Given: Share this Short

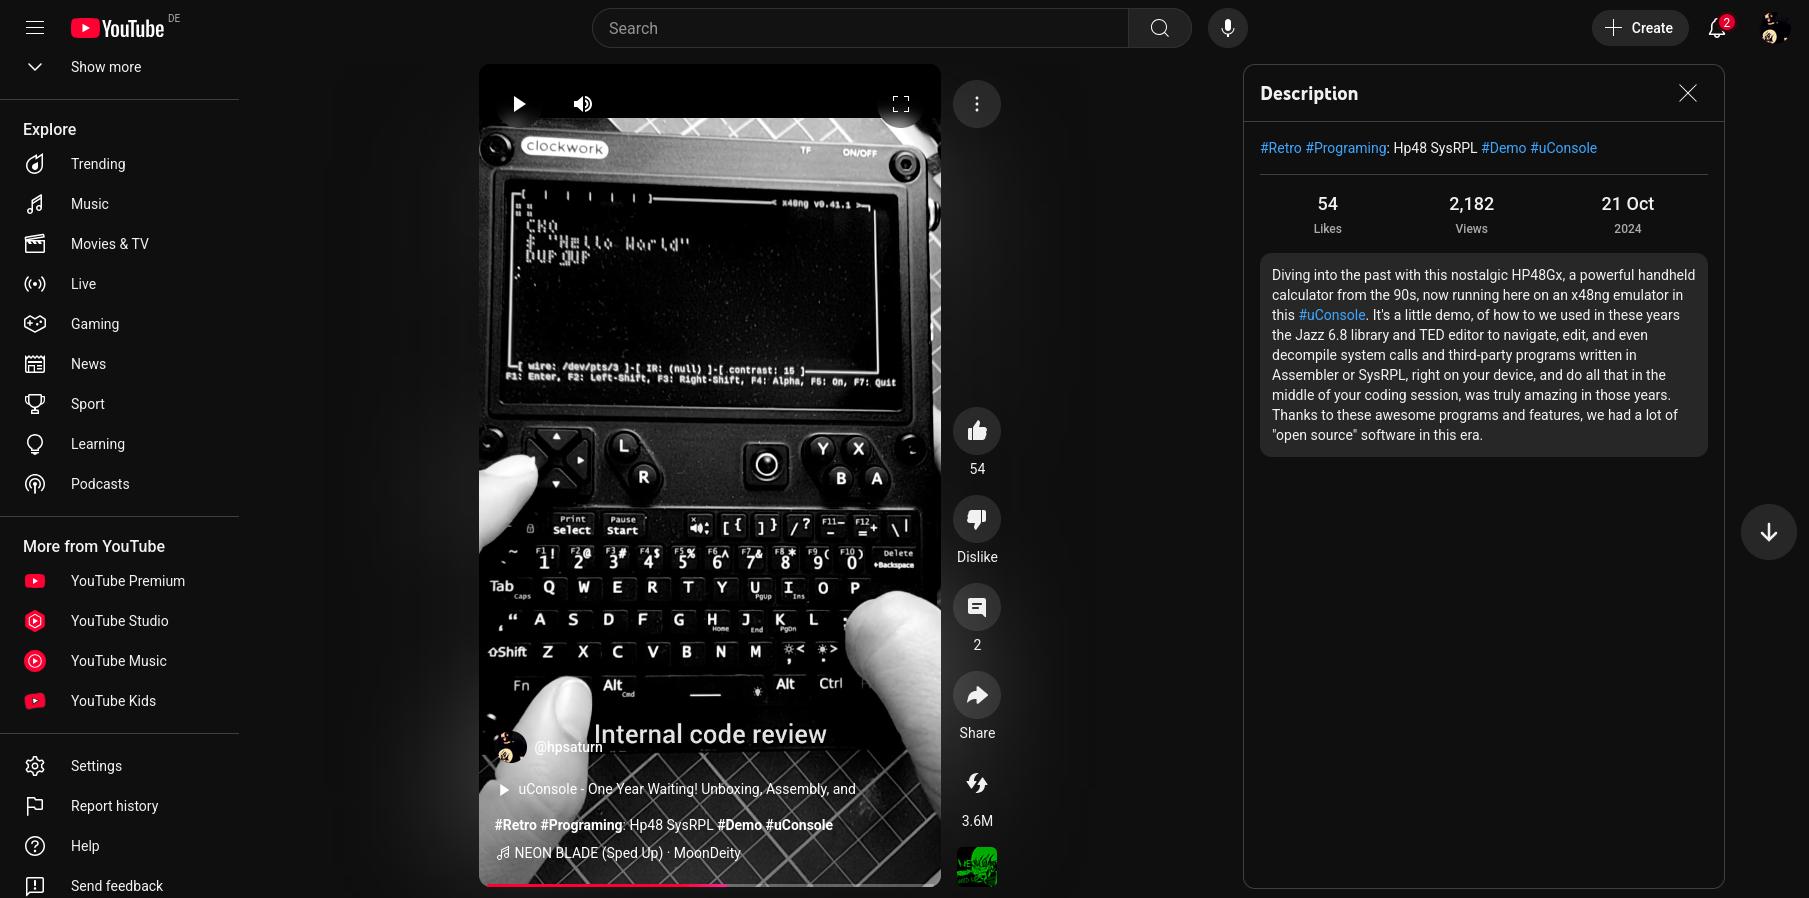Looking at the screenshot, I should pyautogui.click(x=977, y=696).
